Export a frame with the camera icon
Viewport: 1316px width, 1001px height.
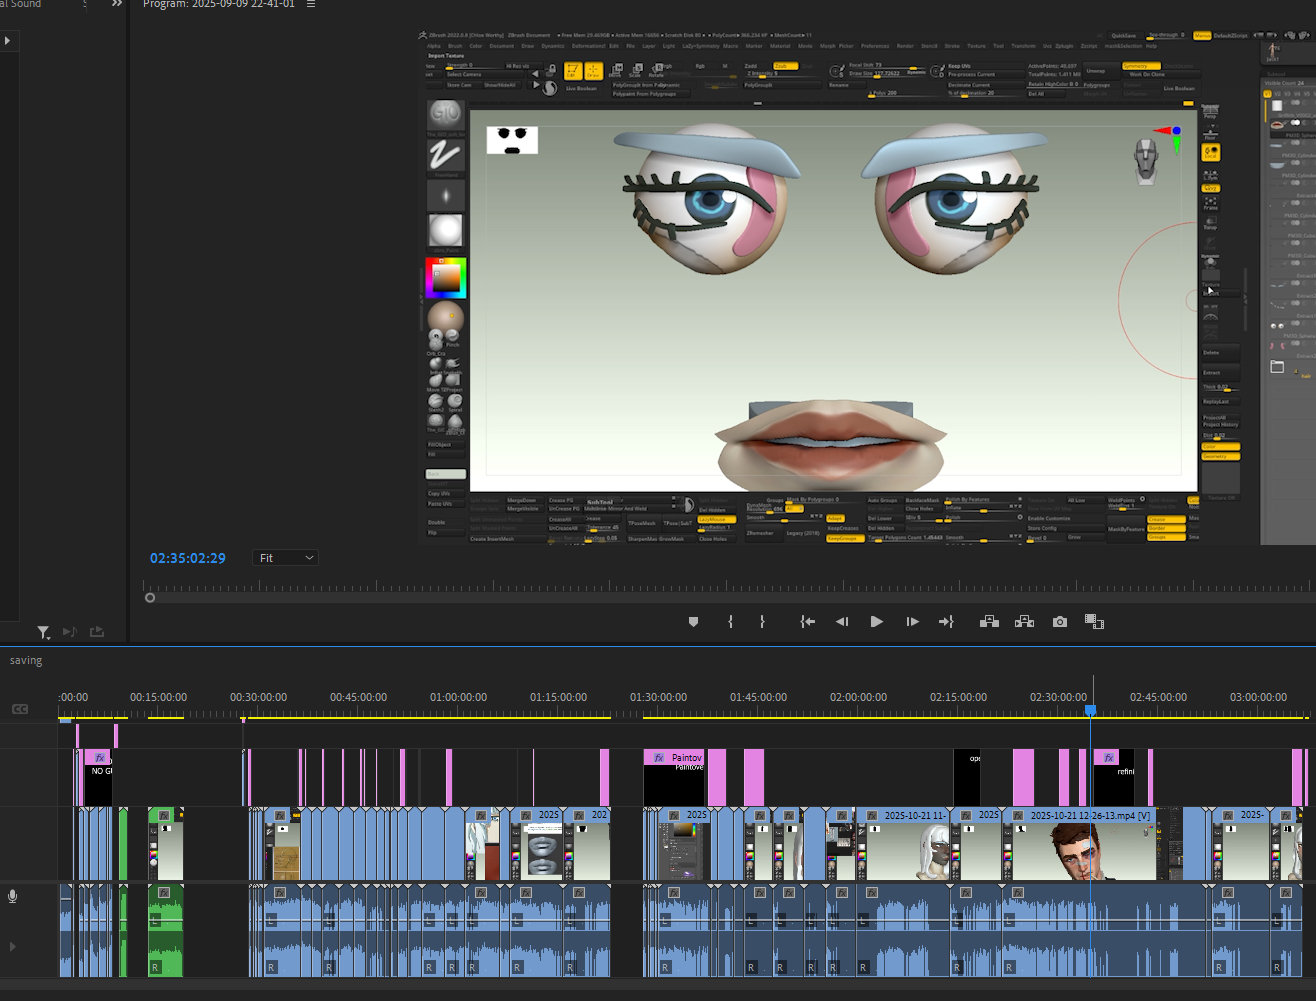tap(1060, 622)
